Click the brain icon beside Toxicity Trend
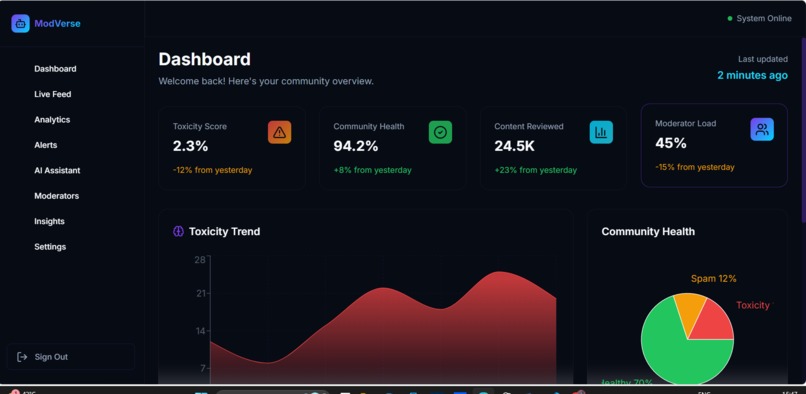Viewport: 806px width, 394px height. (x=178, y=231)
